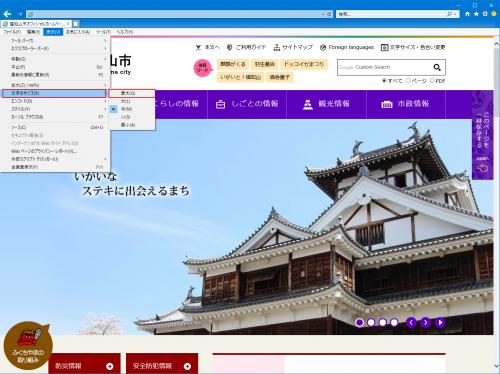Expand the 安全防犯情報 plus icon
500x374 pixels.
[187, 366]
